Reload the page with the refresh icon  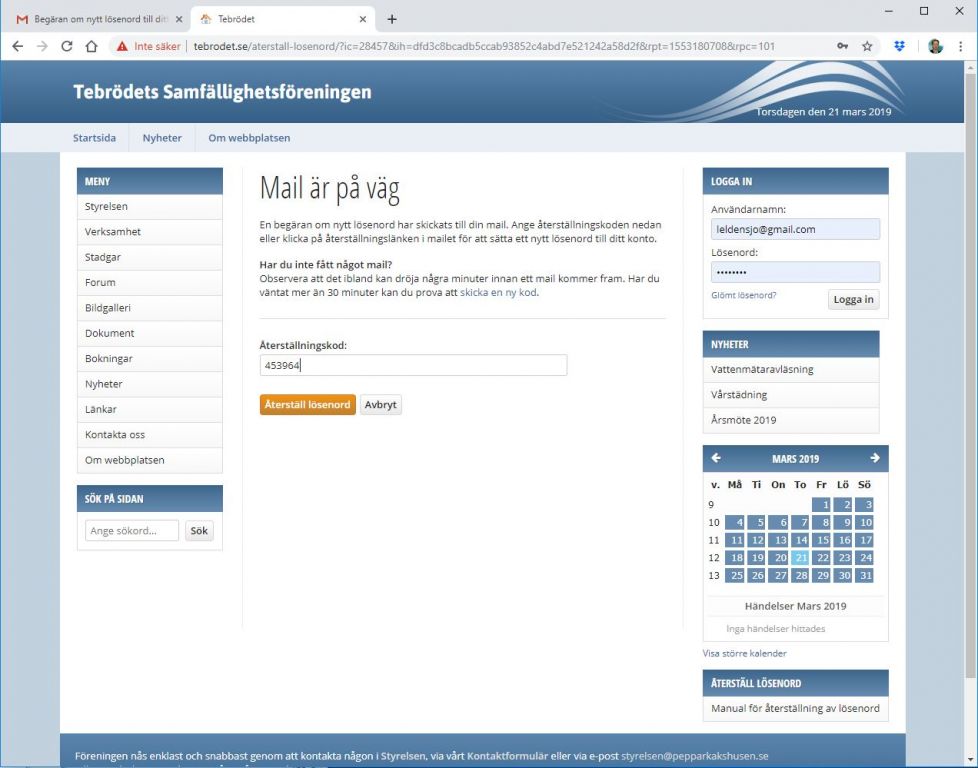[x=67, y=46]
